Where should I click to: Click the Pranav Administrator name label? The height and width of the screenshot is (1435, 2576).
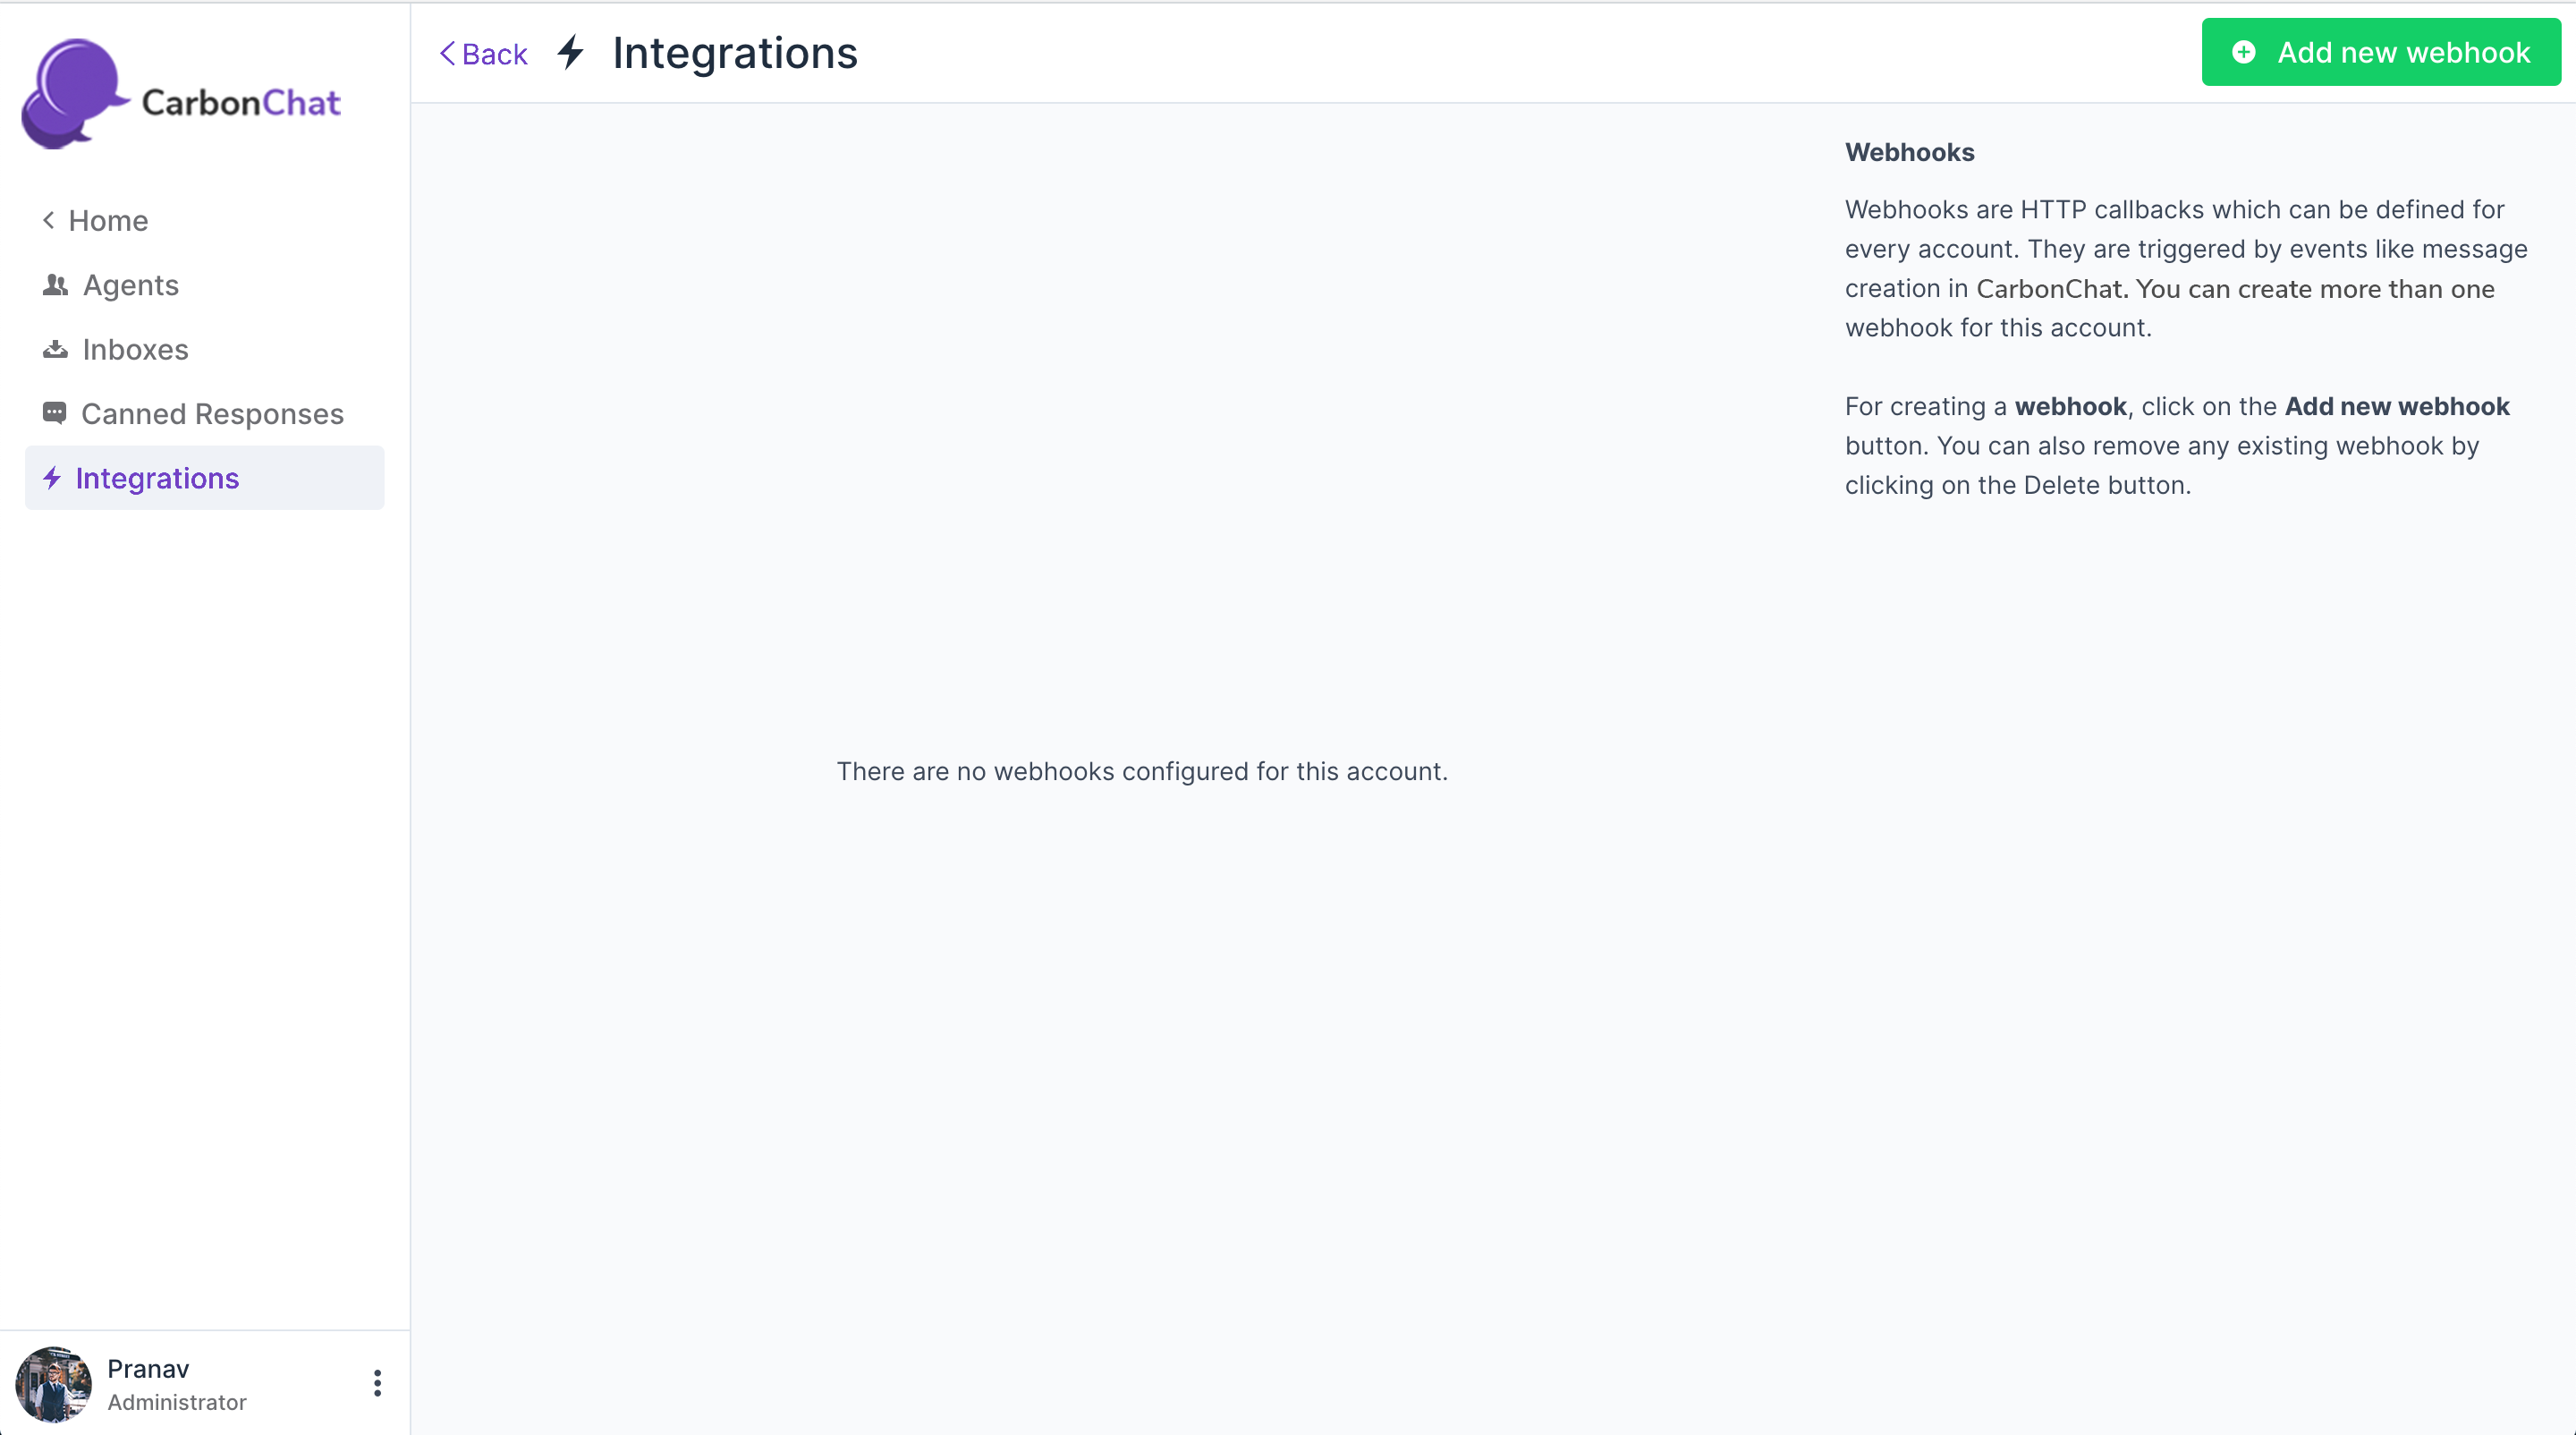click(x=176, y=1384)
